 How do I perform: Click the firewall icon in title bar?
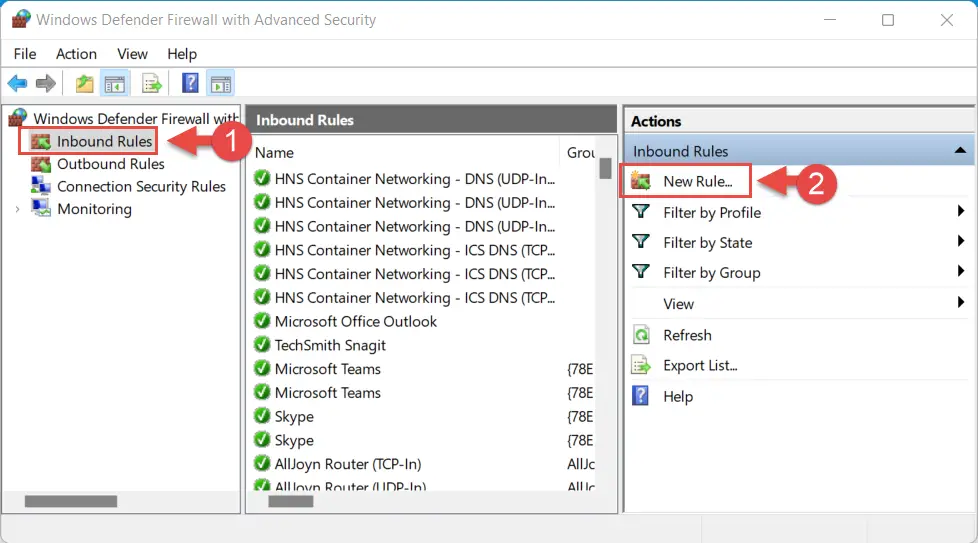21,19
